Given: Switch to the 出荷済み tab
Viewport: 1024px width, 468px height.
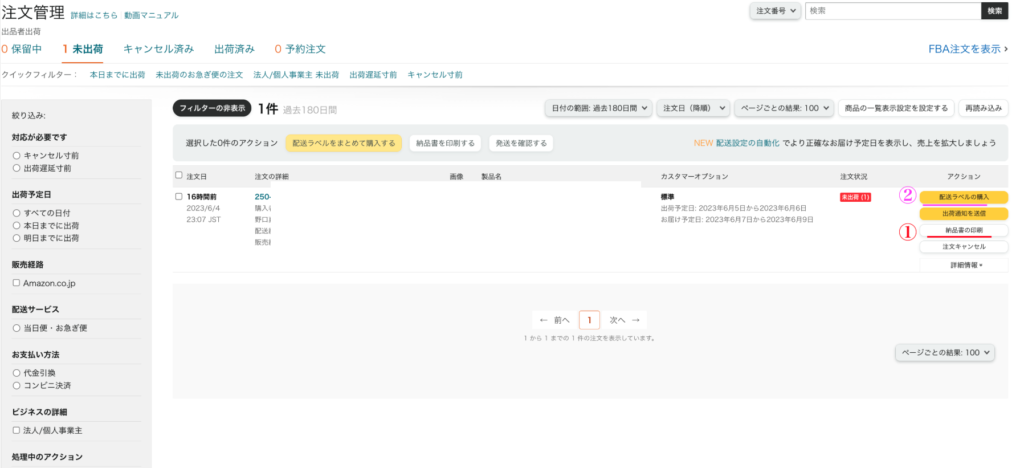Looking at the screenshot, I should (x=234, y=48).
